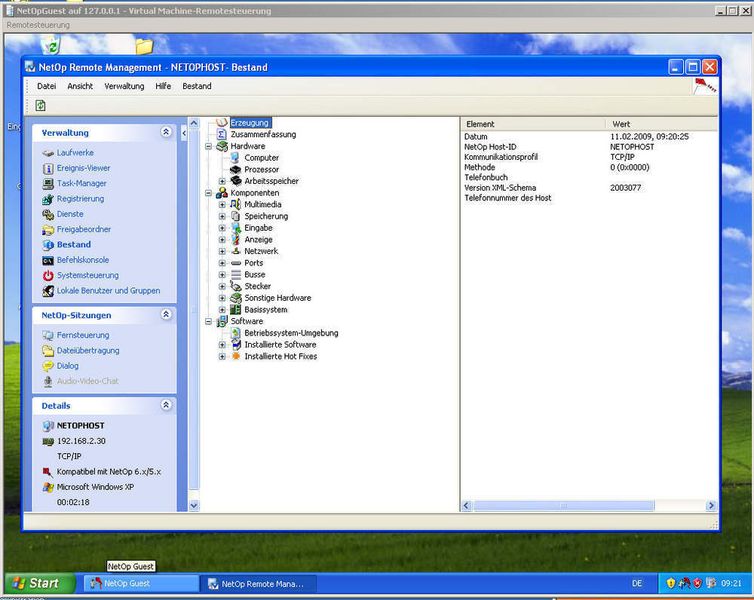Screen dimensions: 754x600
Task: Click the right arrow of horizontal scrollbar
Action: [711, 506]
